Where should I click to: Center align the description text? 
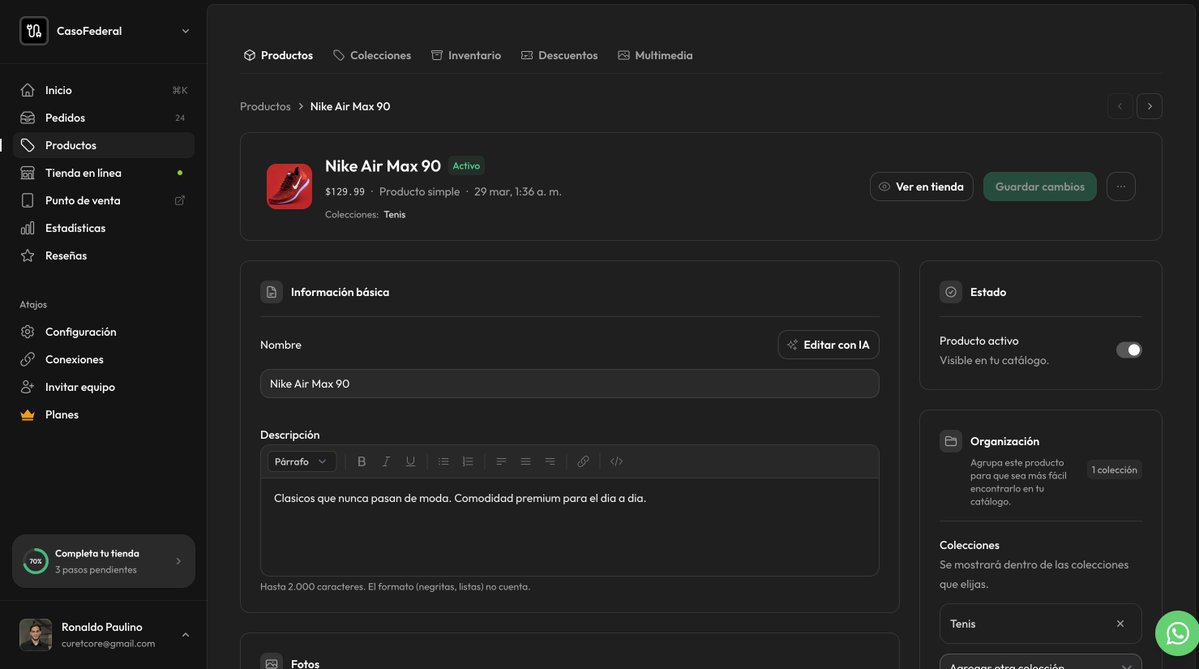pos(525,462)
